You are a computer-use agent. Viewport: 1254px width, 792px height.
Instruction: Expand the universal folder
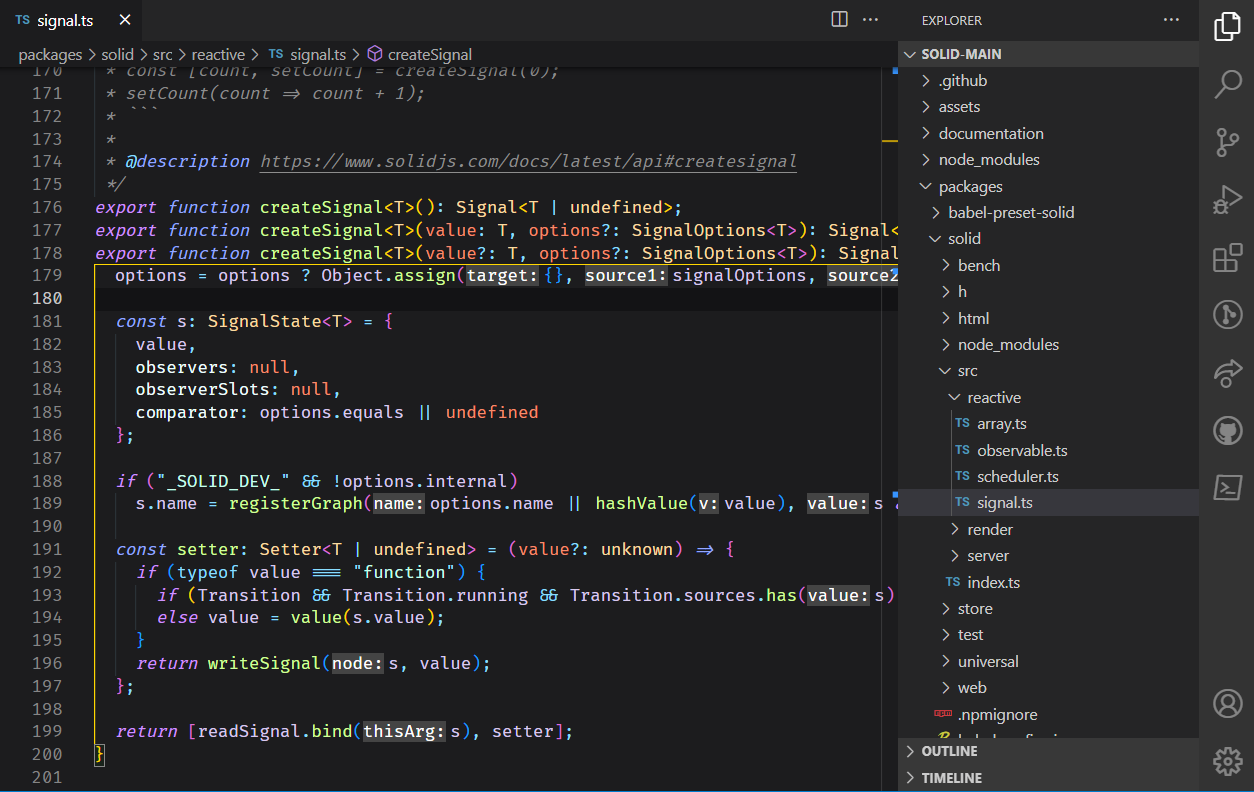[1048, 661]
